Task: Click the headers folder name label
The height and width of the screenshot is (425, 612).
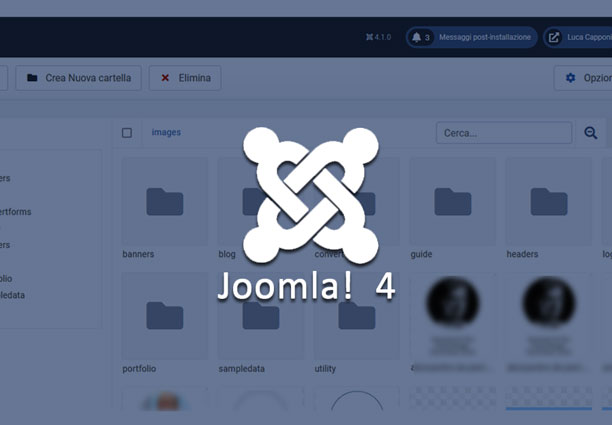Action: (522, 254)
